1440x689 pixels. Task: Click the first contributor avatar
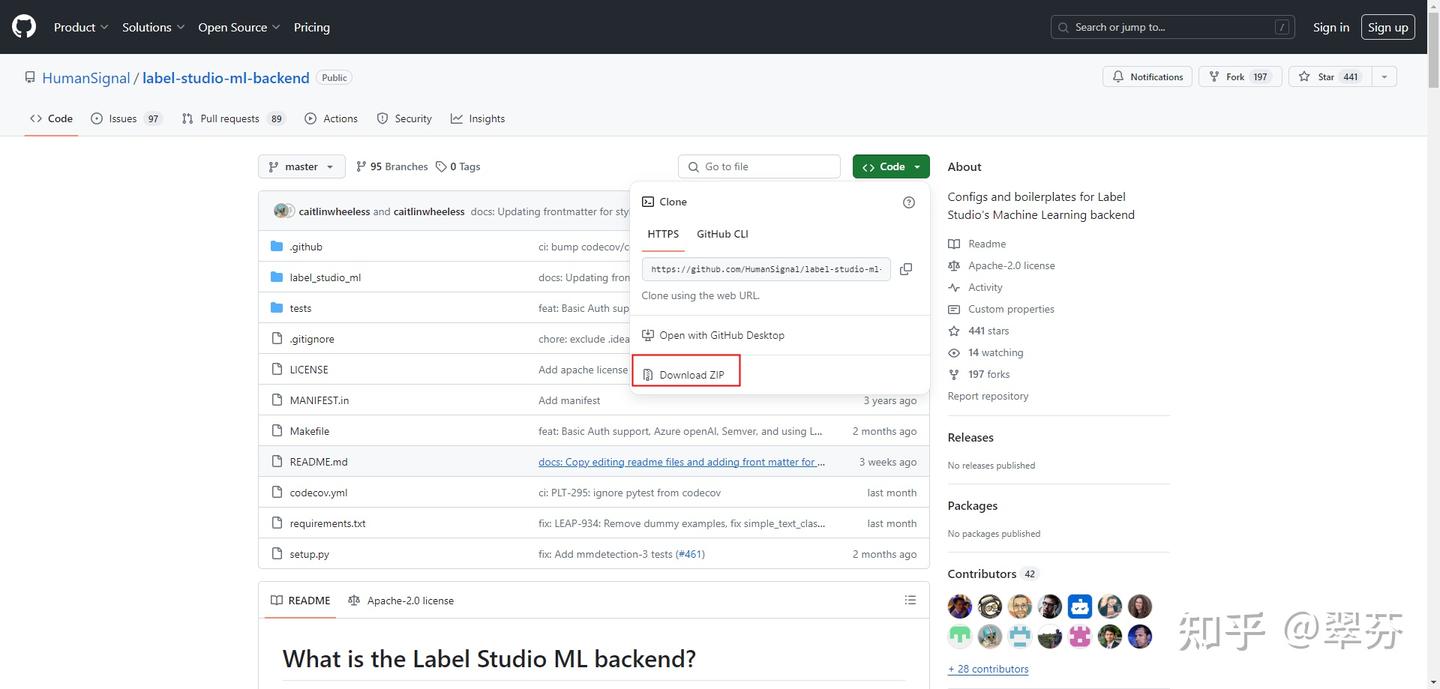point(960,606)
